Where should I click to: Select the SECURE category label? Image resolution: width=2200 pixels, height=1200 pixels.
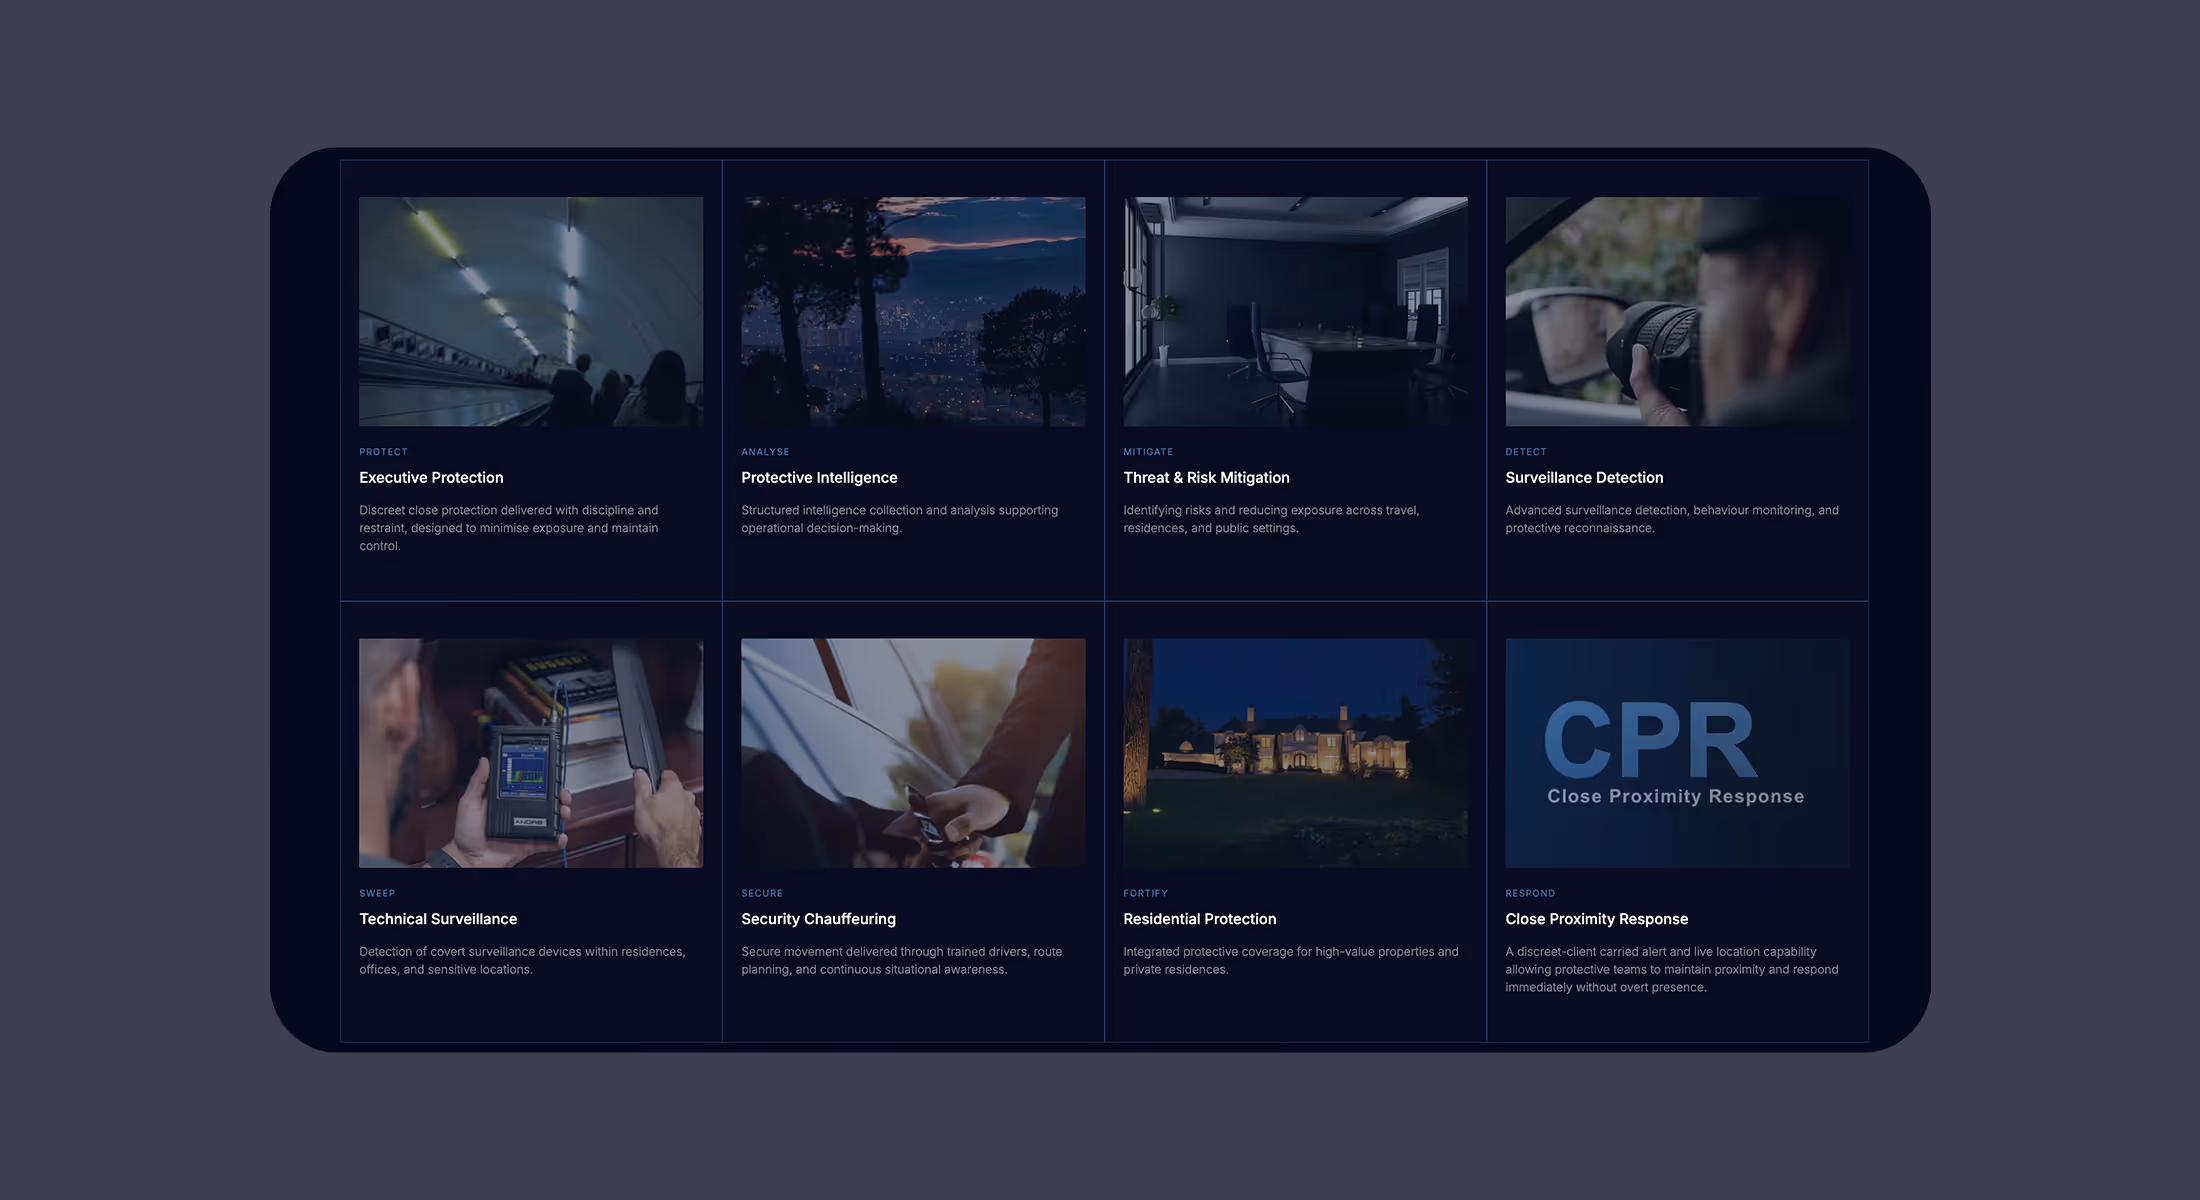point(762,893)
